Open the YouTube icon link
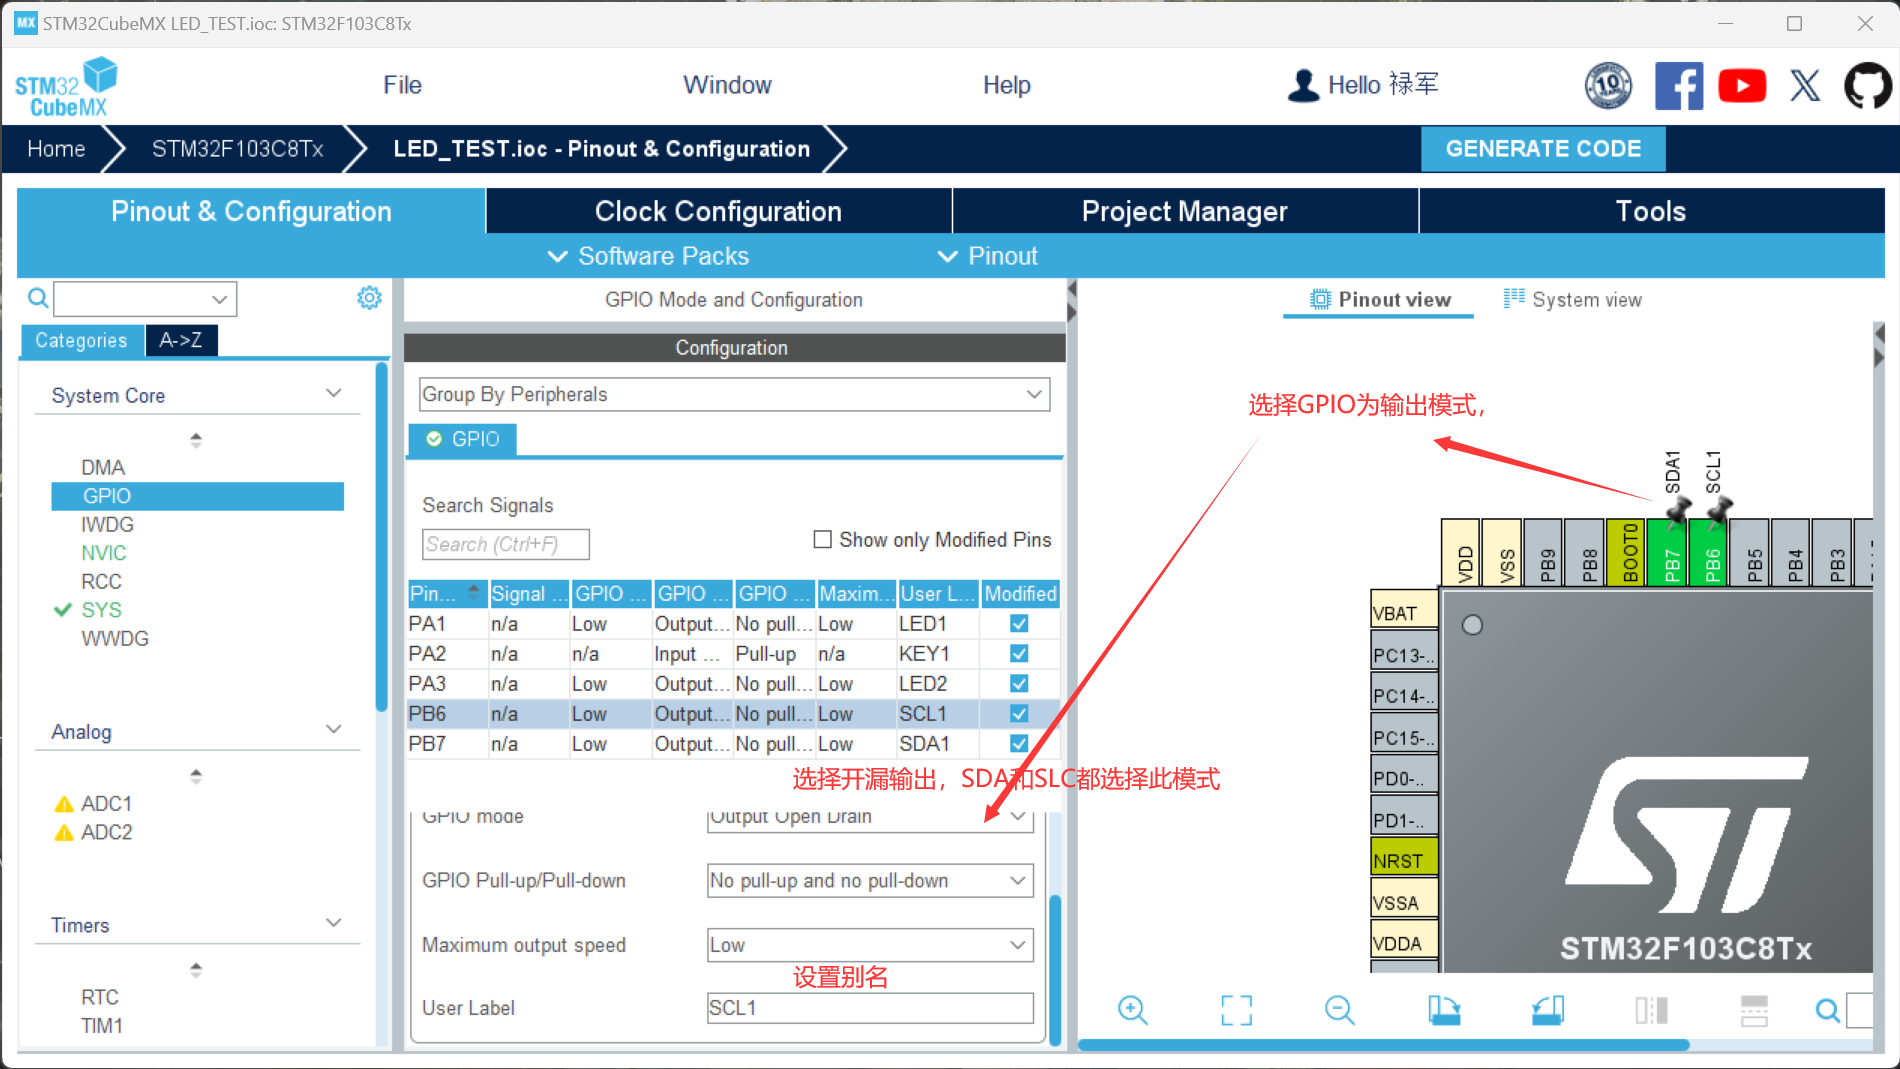The width and height of the screenshot is (1900, 1069). [1742, 85]
